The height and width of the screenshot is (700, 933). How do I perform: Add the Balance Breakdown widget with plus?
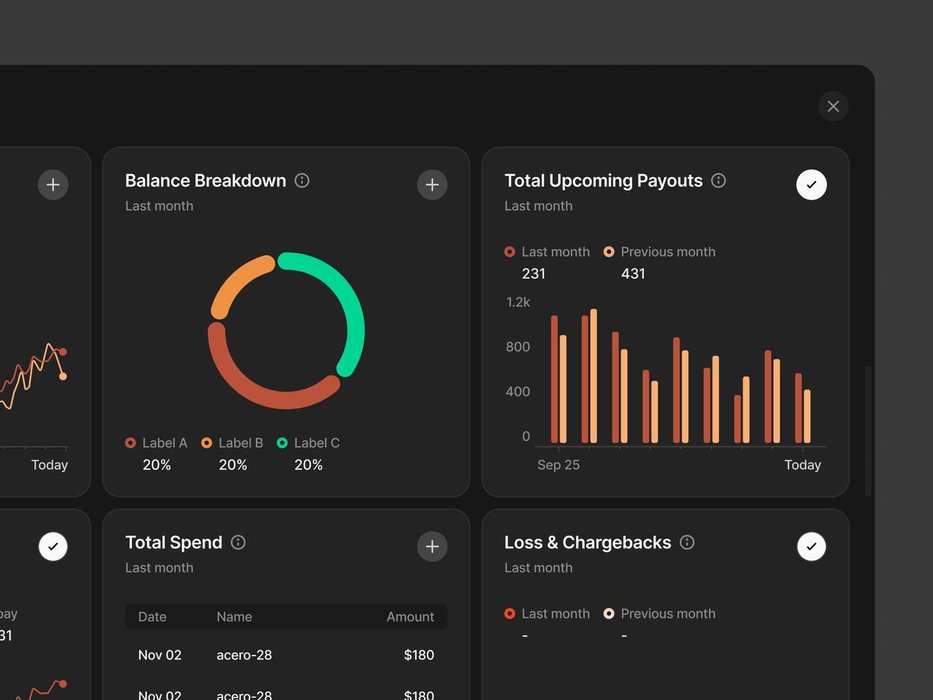click(x=432, y=185)
